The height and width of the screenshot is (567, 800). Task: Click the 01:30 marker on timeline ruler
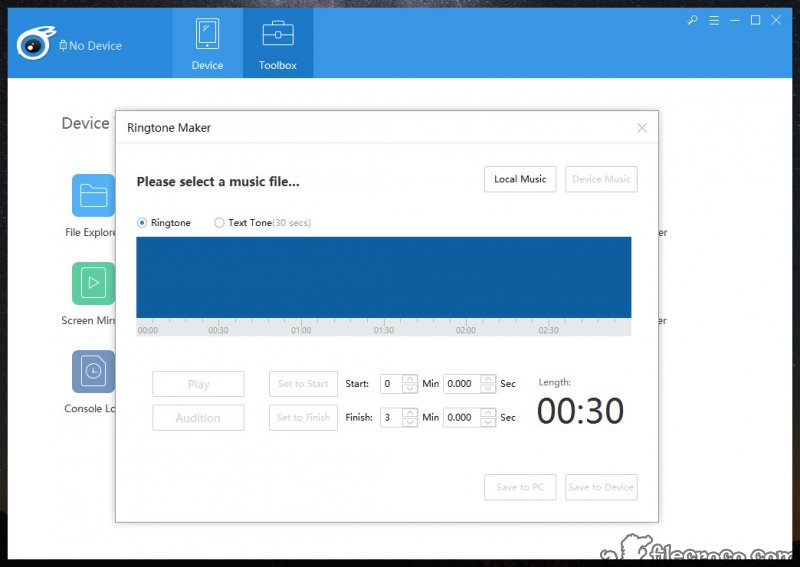pos(384,330)
